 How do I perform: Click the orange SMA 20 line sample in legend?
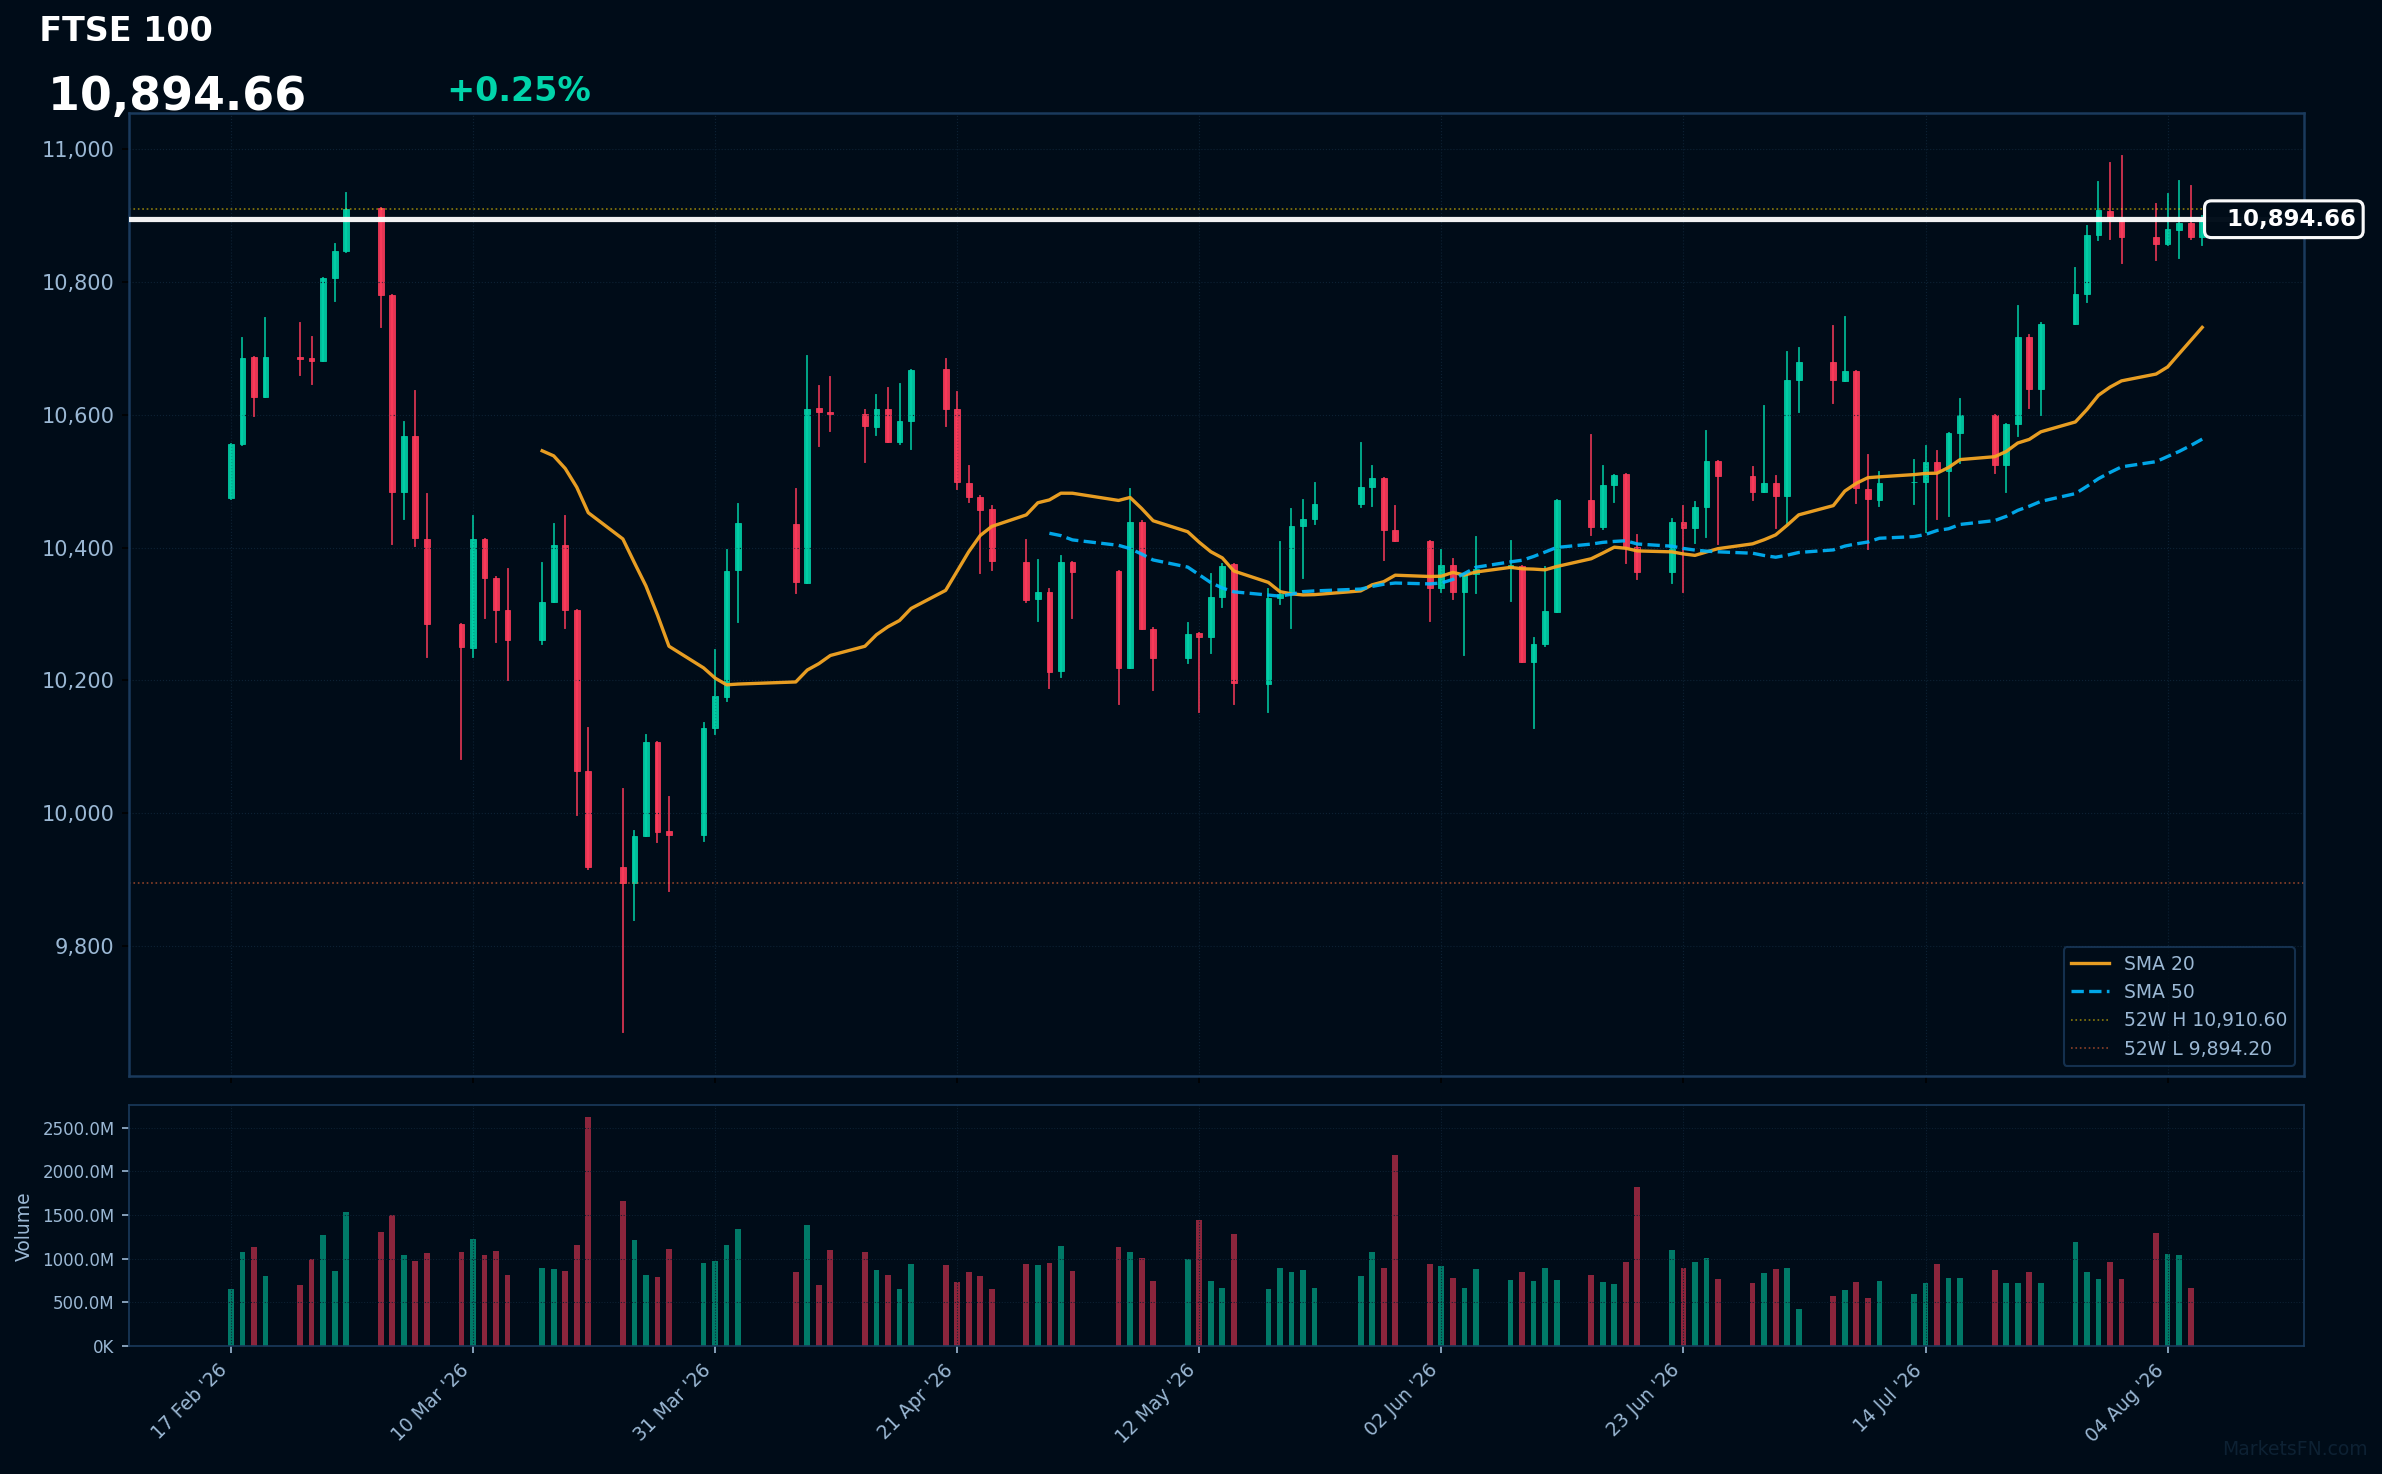[x=2090, y=964]
